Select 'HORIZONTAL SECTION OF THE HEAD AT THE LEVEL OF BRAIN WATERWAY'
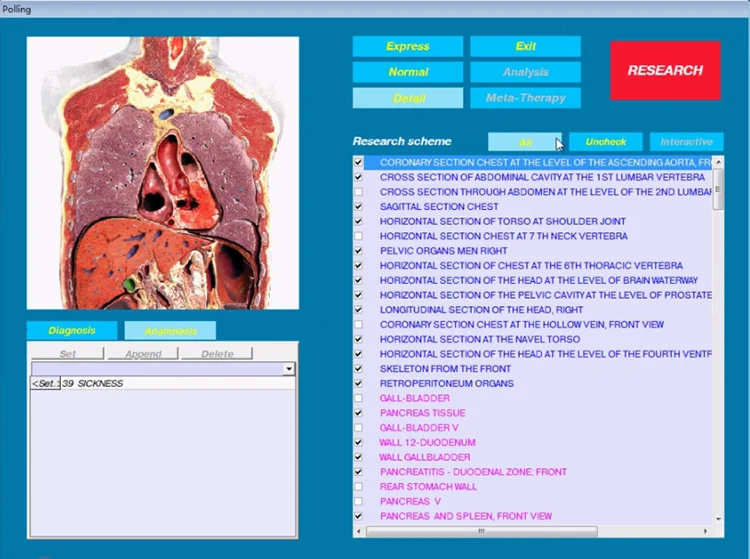 coord(539,281)
